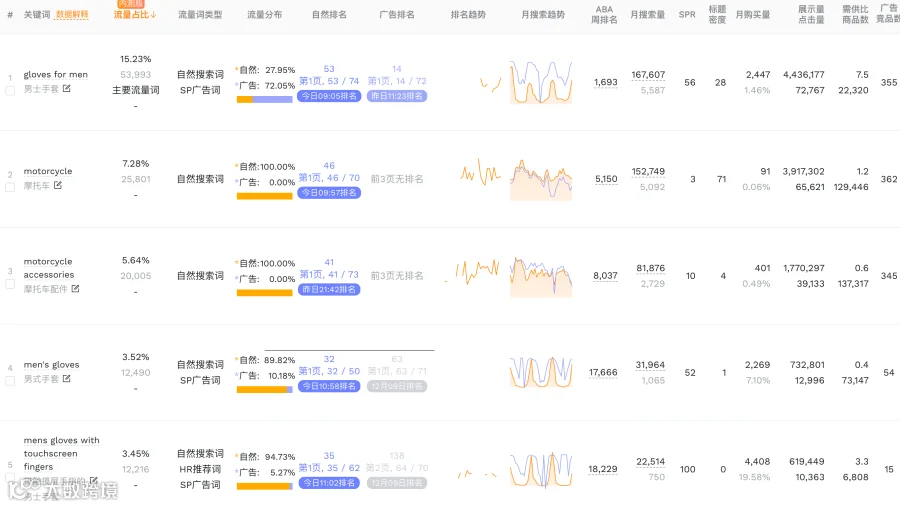The width and height of the screenshot is (900, 507).
Task: Open 月搜索量 column header sorting
Action: (x=647, y=14)
